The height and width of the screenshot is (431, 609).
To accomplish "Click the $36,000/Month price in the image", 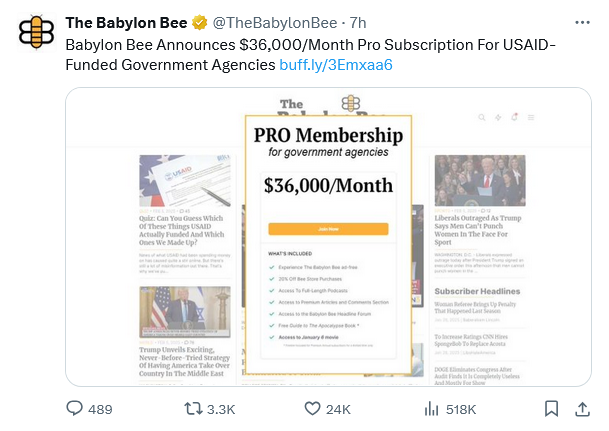I will 328,185.
